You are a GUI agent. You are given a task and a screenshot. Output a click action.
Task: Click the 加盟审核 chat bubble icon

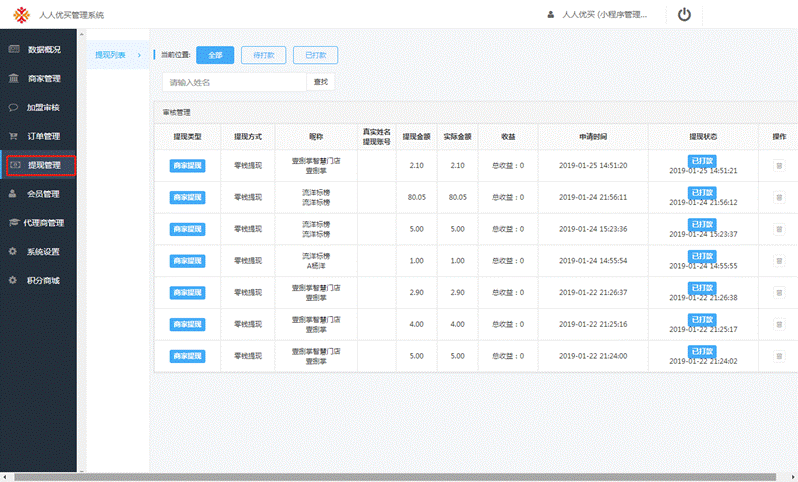pyautogui.click(x=13, y=107)
